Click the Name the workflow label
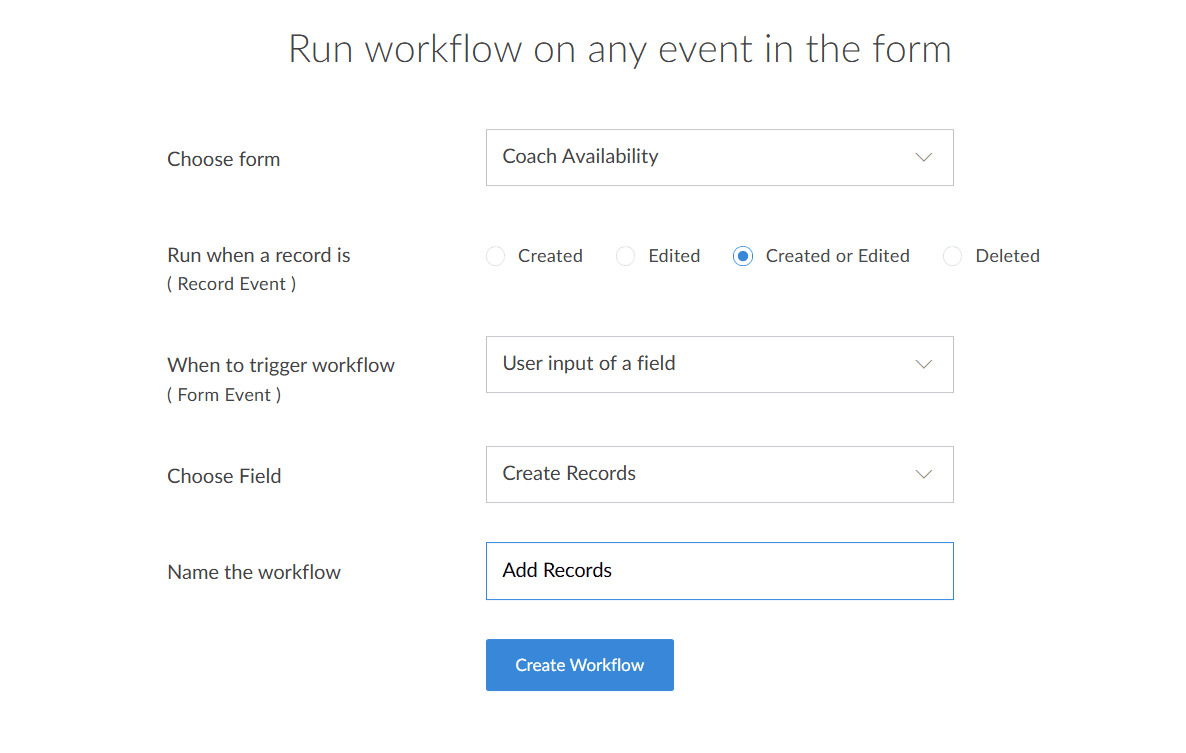 (x=254, y=572)
